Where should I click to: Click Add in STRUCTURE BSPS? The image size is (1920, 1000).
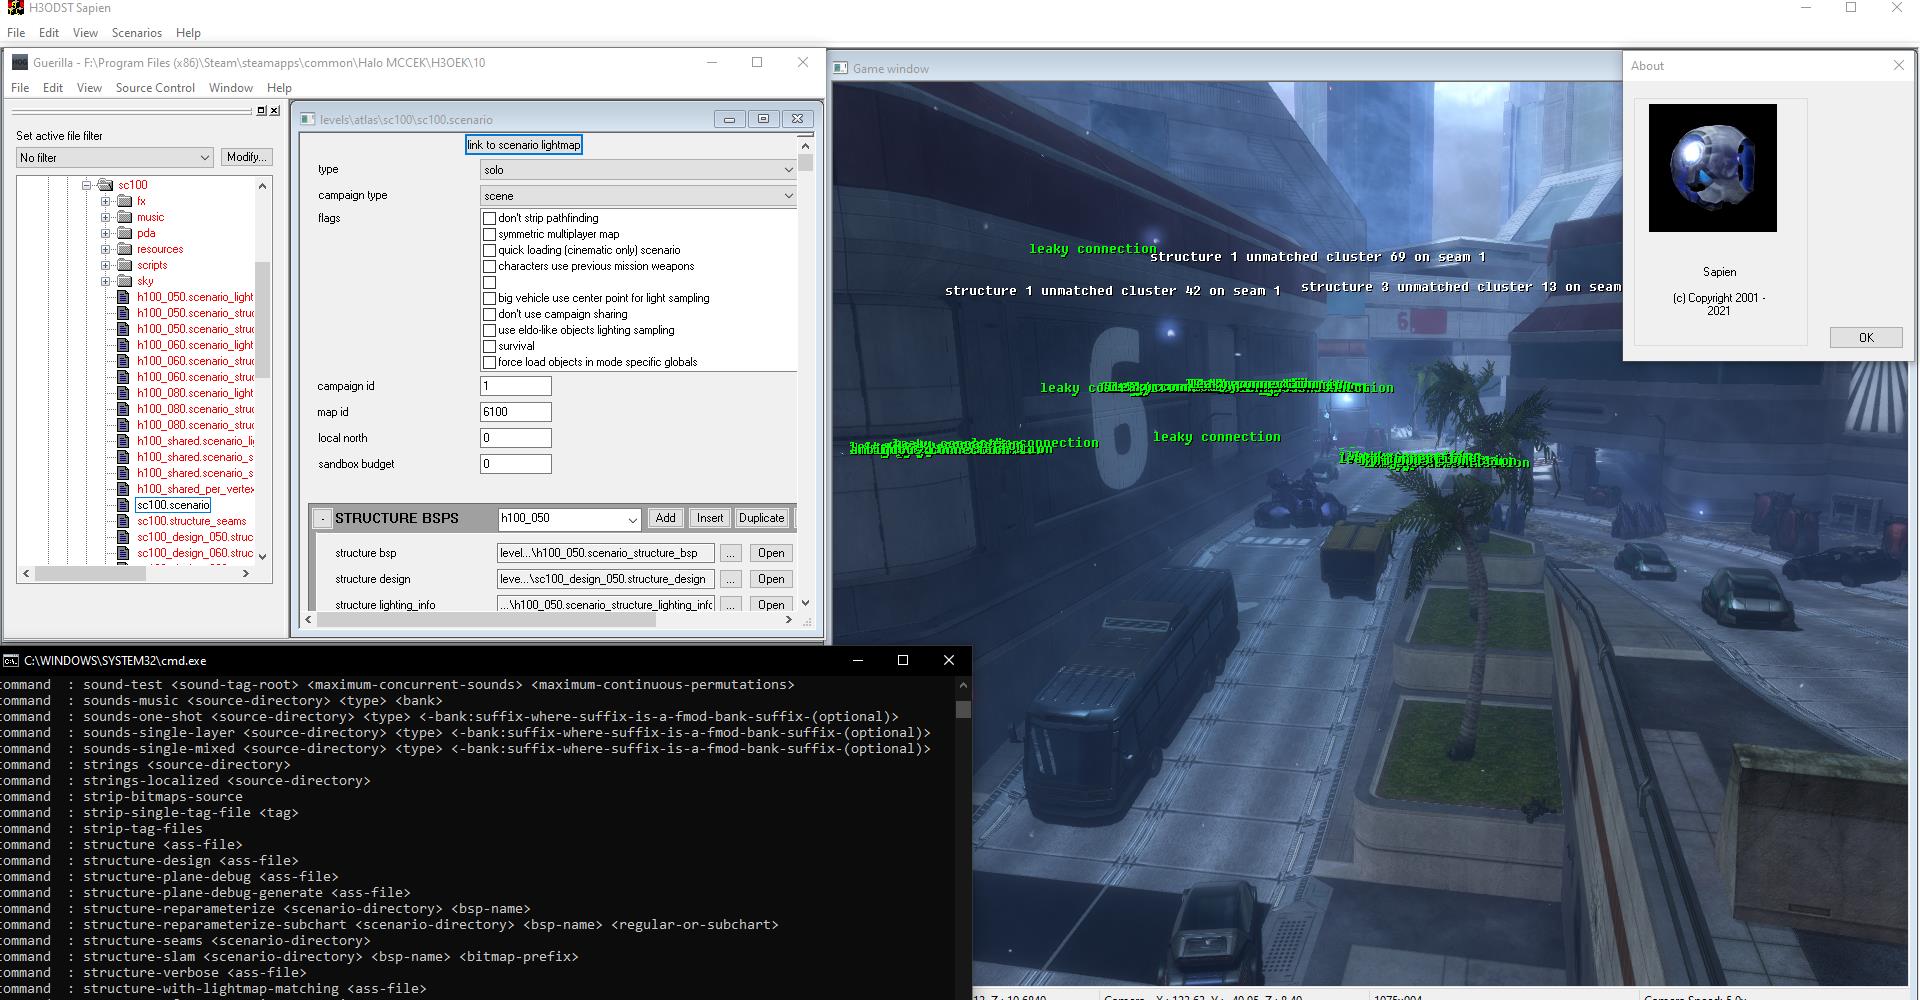(666, 518)
